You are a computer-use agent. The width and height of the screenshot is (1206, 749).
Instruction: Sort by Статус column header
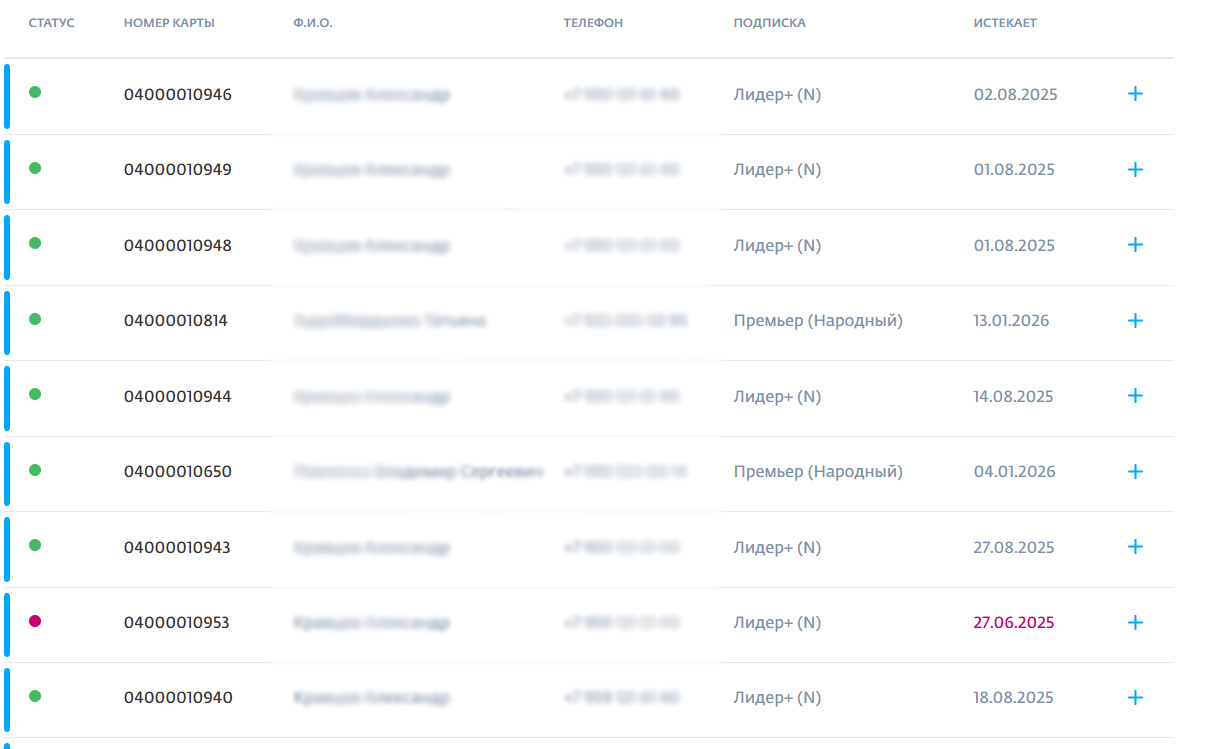pos(51,23)
